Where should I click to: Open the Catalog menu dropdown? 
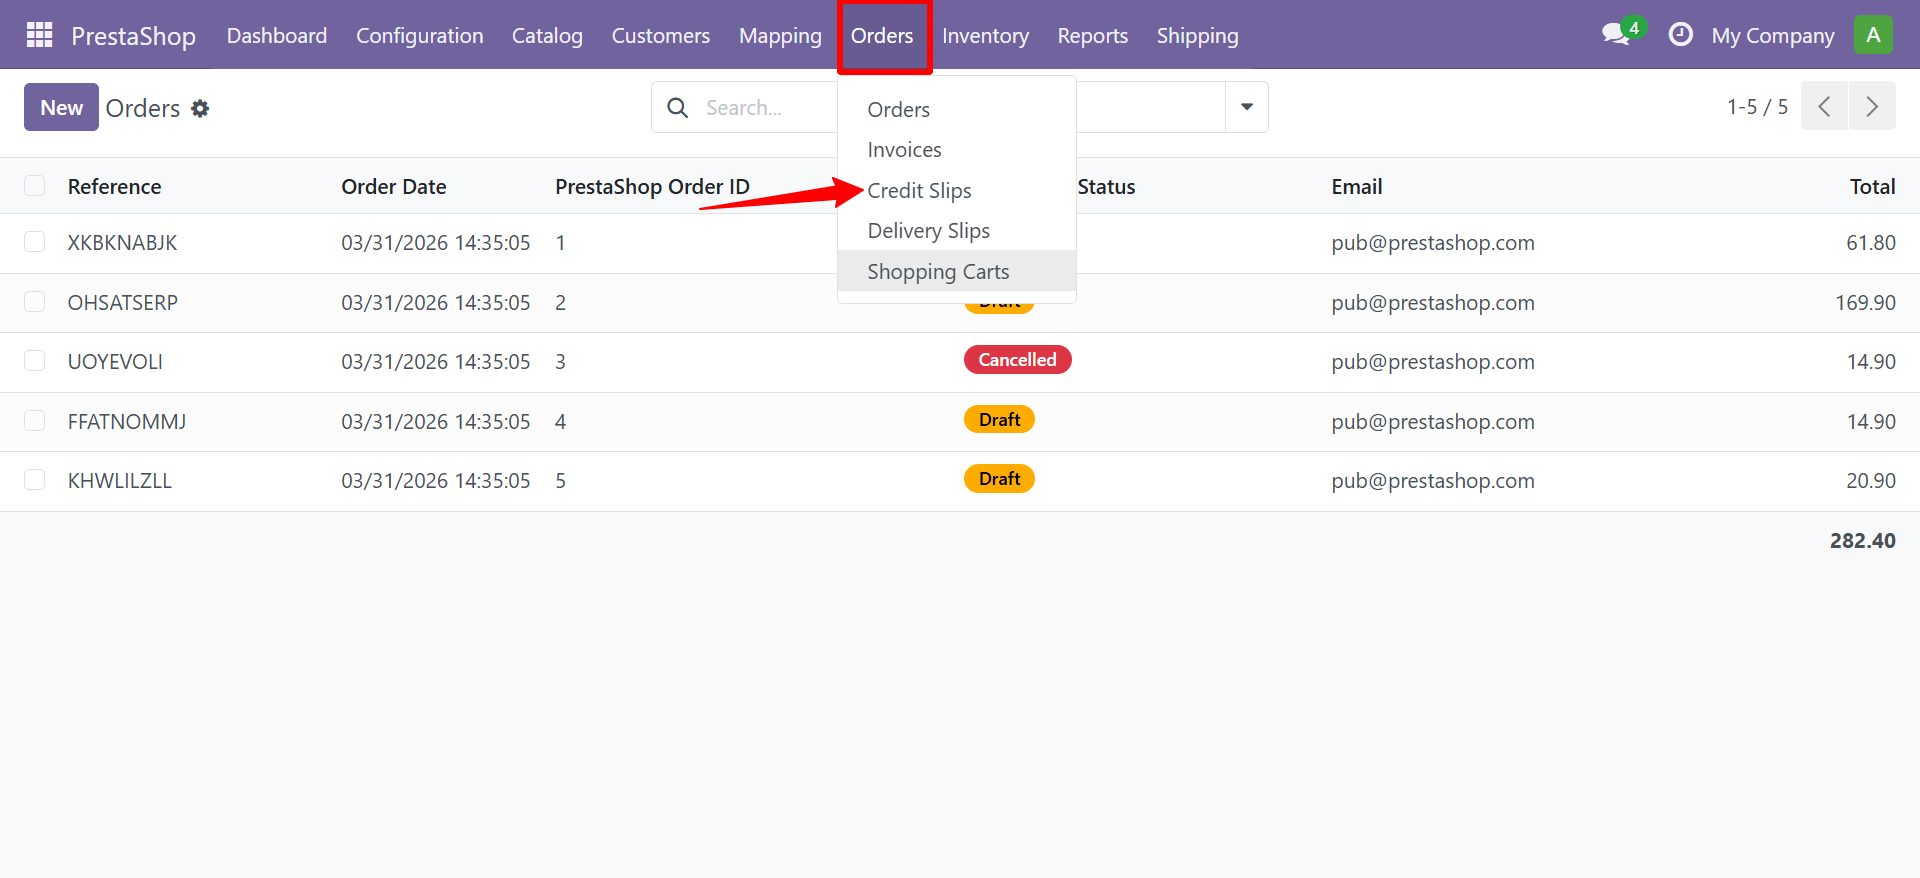coord(547,36)
